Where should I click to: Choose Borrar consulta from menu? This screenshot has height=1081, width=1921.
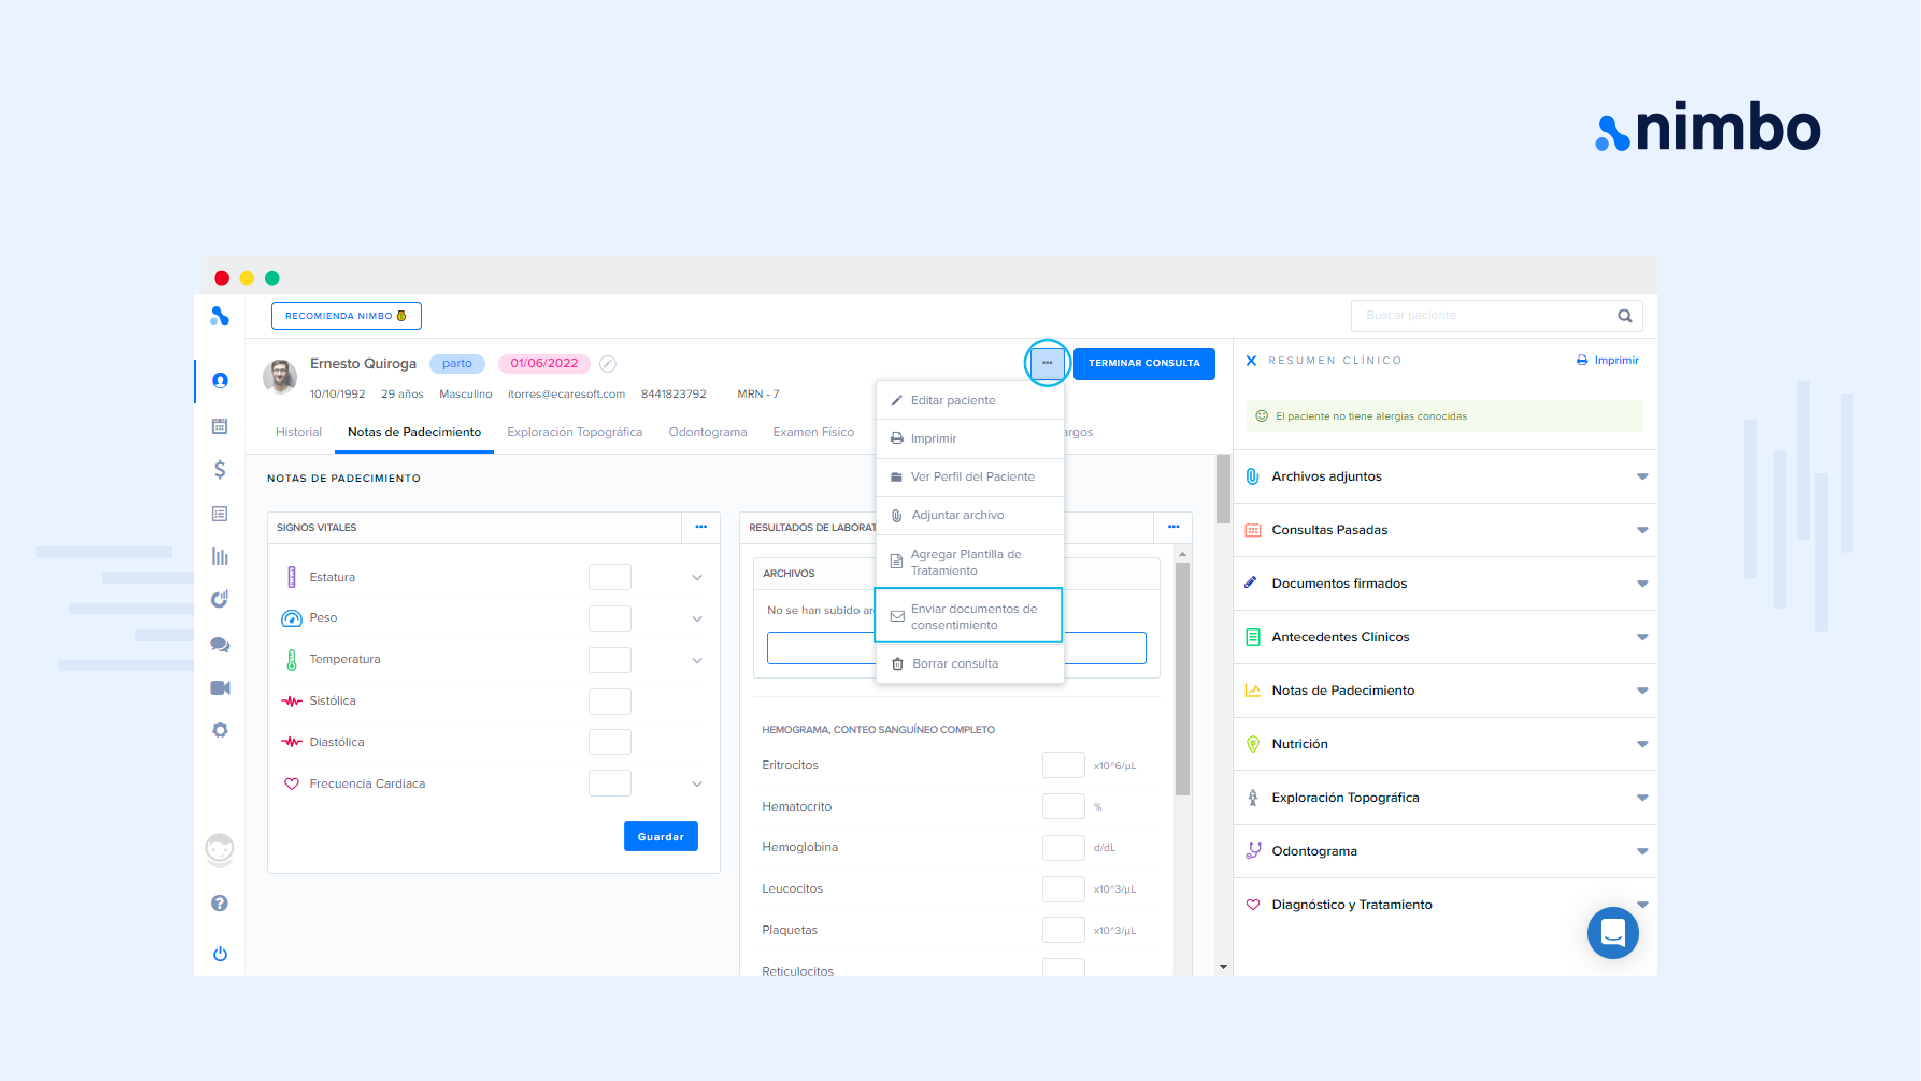tap(954, 664)
